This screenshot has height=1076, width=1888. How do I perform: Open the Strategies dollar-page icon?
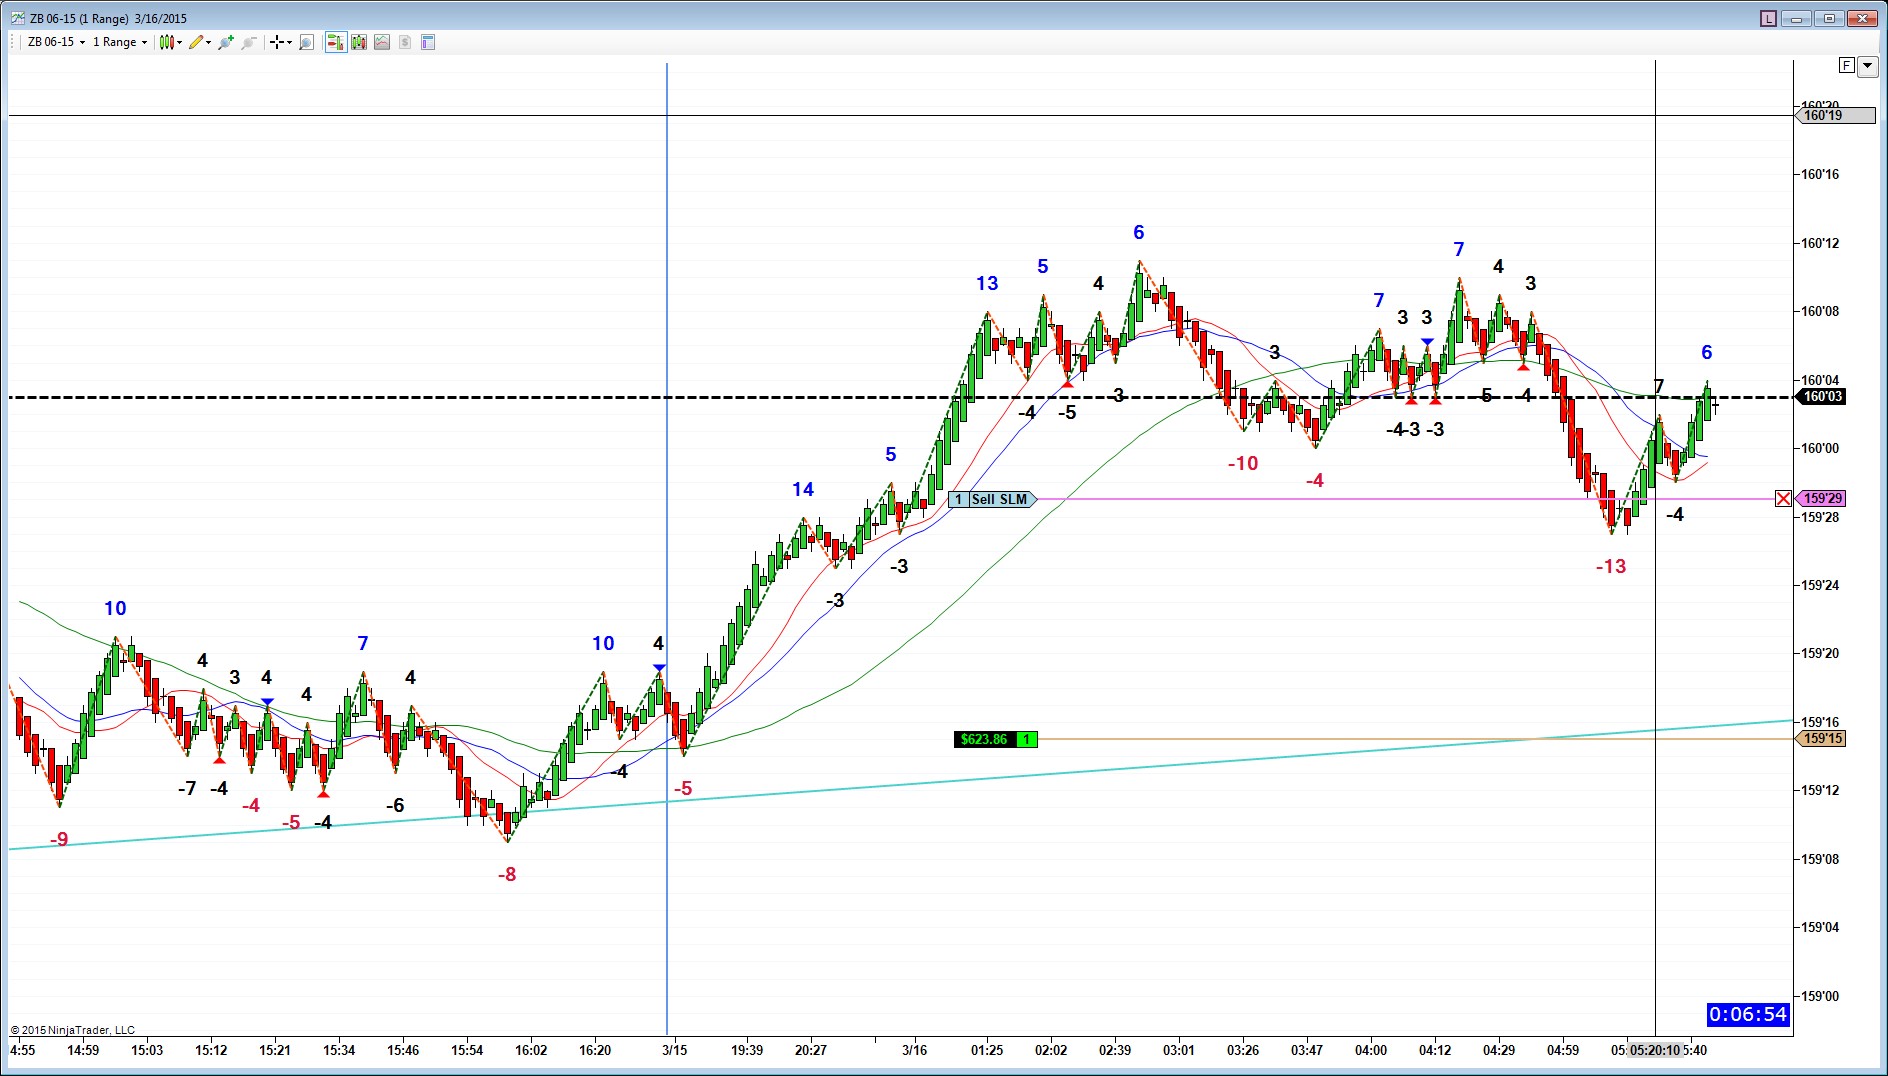(405, 42)
